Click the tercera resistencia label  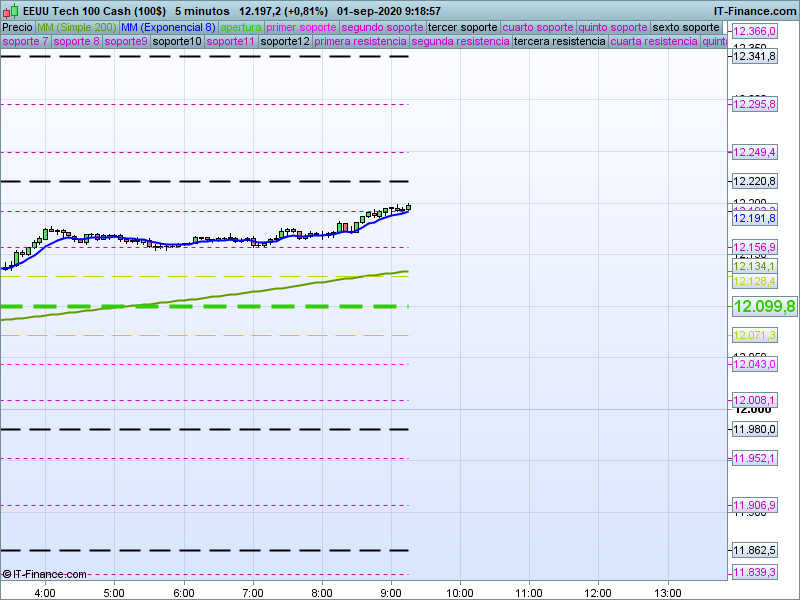(x=559, y=42)
